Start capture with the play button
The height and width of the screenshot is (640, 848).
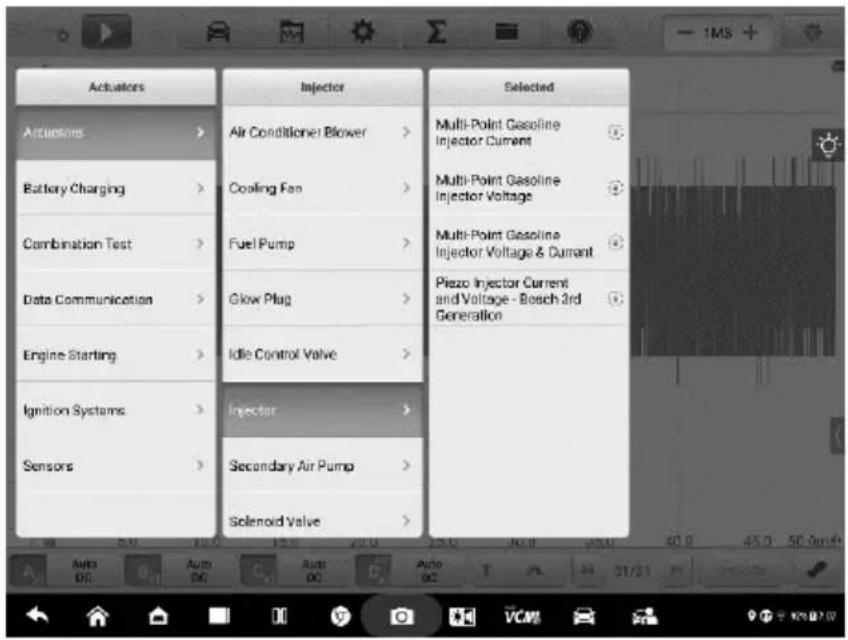(x=106, y=32)
